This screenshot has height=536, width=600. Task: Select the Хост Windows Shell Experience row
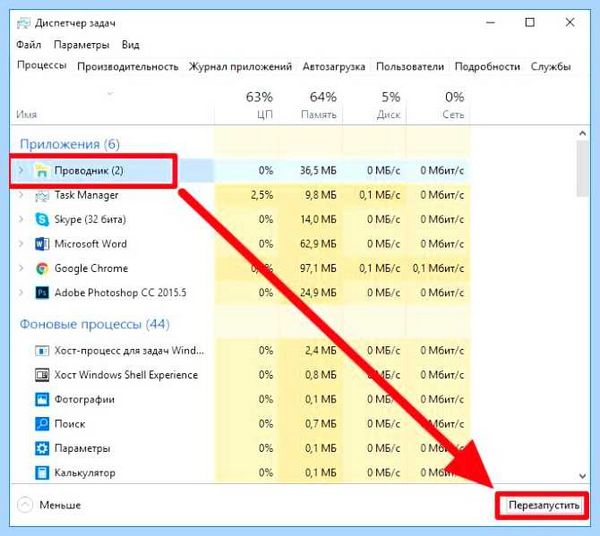point(241,375)
